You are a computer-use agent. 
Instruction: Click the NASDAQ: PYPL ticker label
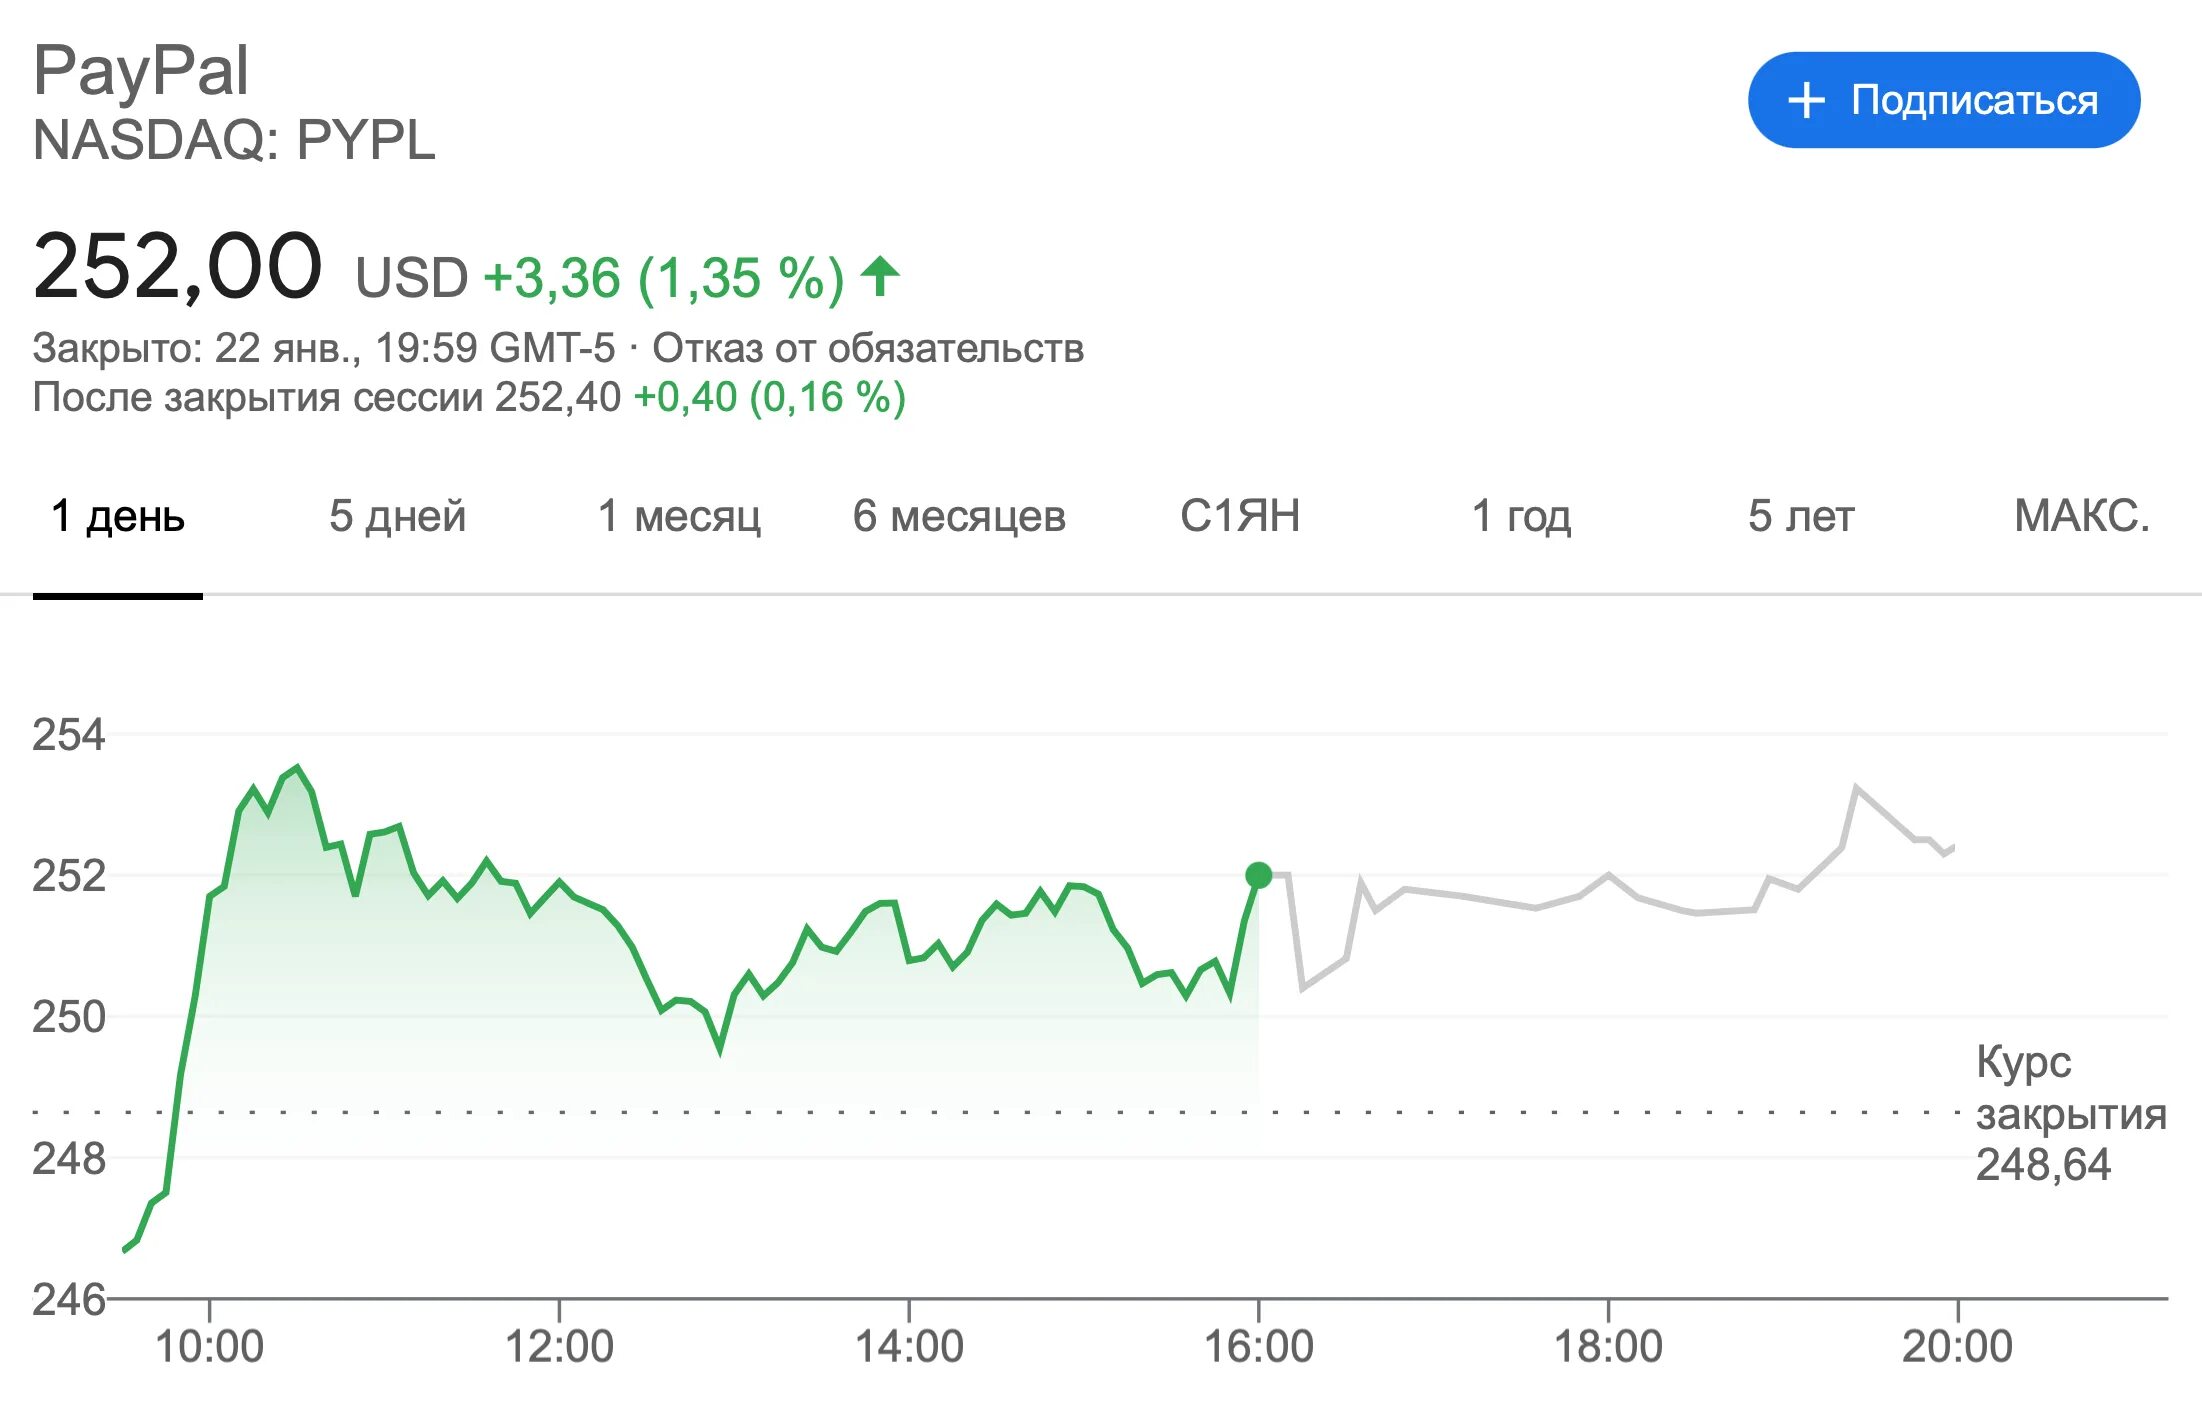point(234,140)
